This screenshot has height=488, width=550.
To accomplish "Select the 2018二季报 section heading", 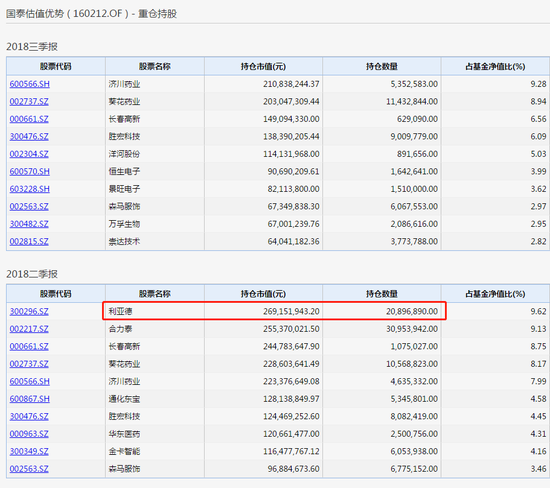I will coord(32,274).
